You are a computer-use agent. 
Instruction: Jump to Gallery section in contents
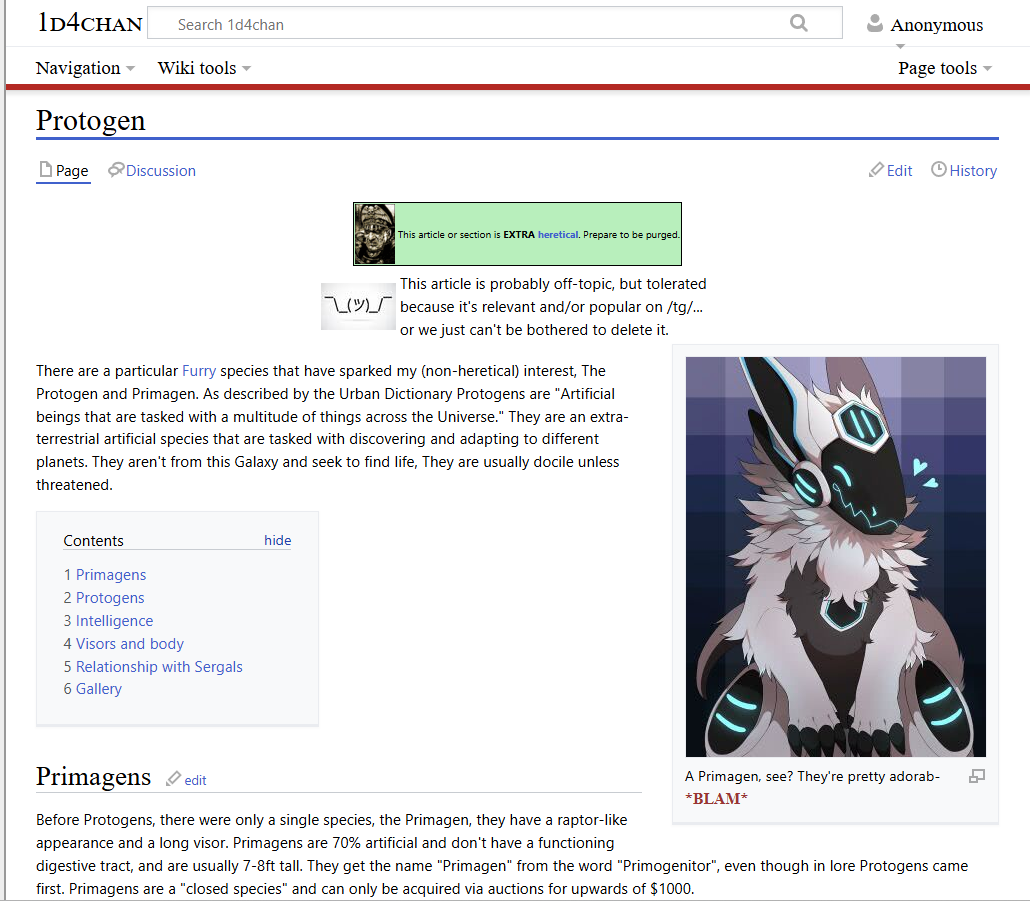(99, 689)
